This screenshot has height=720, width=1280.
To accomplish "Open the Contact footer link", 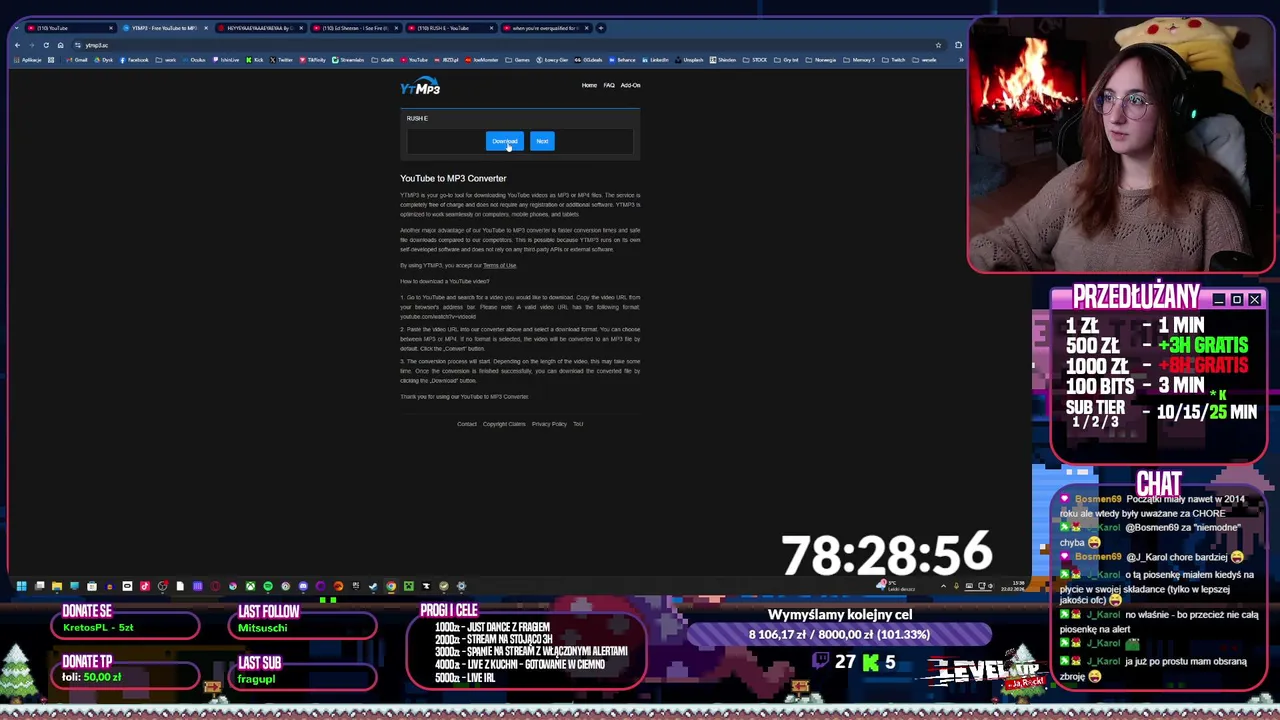I will tap(467, 424).
